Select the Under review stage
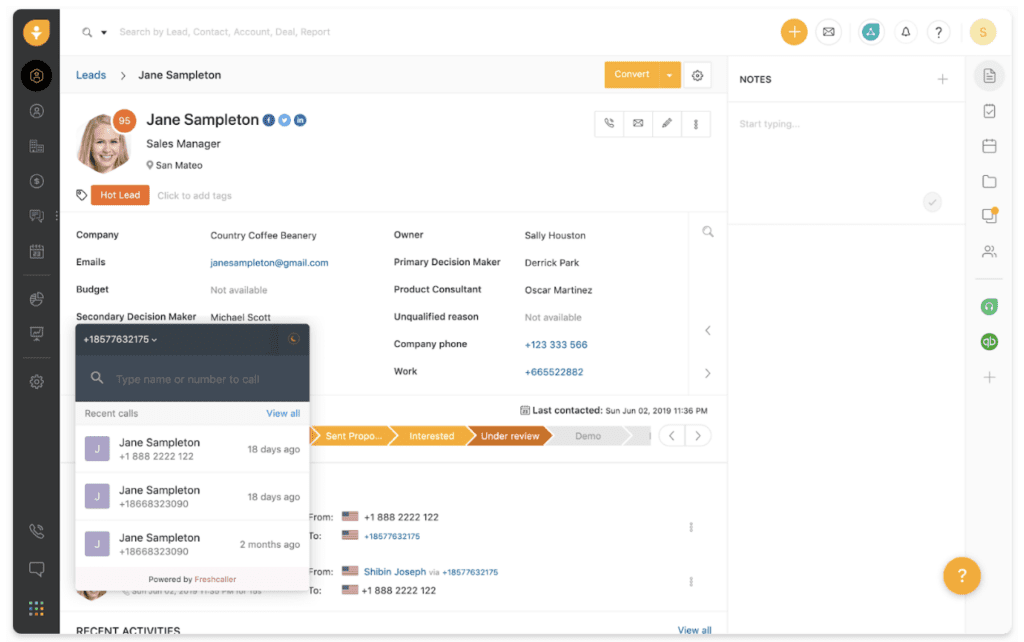This screenshot has height=642, width=1024. [510, 436]
